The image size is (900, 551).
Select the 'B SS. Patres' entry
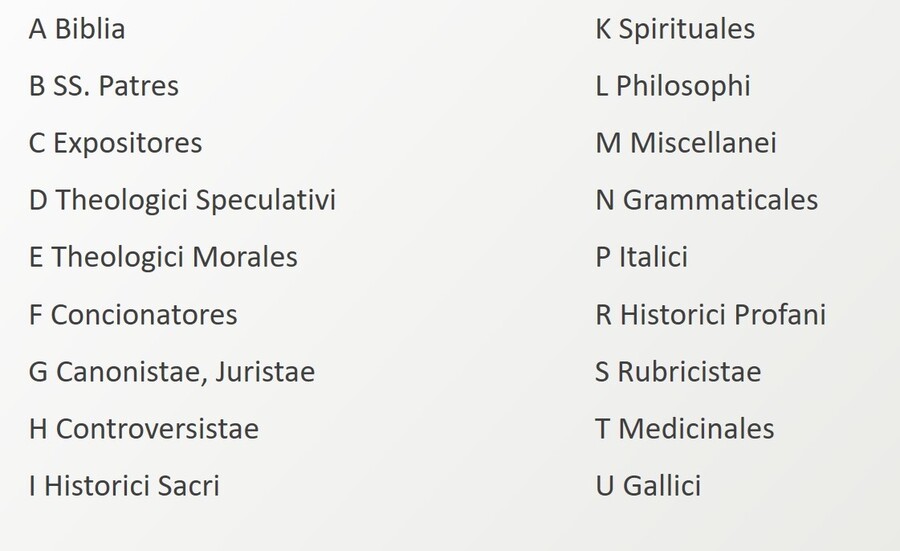click(104, 86)
